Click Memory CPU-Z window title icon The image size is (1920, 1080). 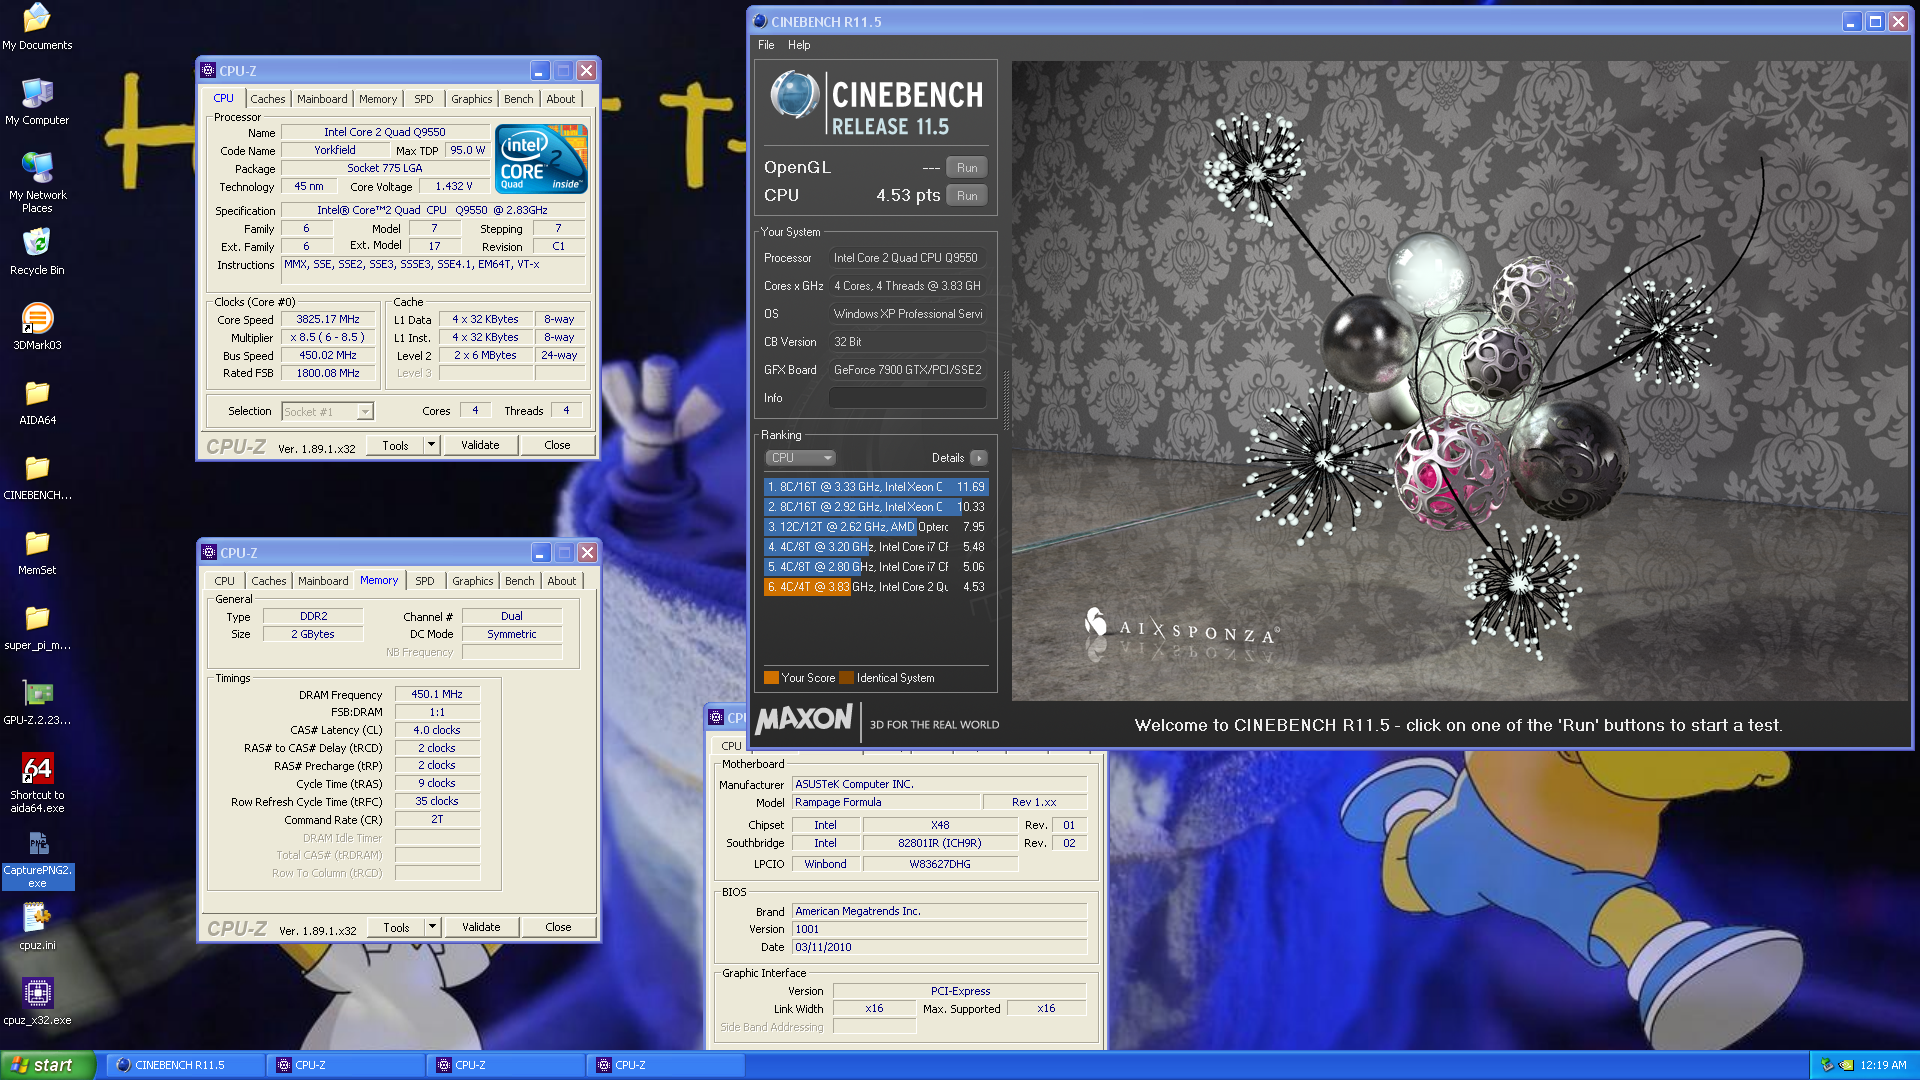point(209,553)
